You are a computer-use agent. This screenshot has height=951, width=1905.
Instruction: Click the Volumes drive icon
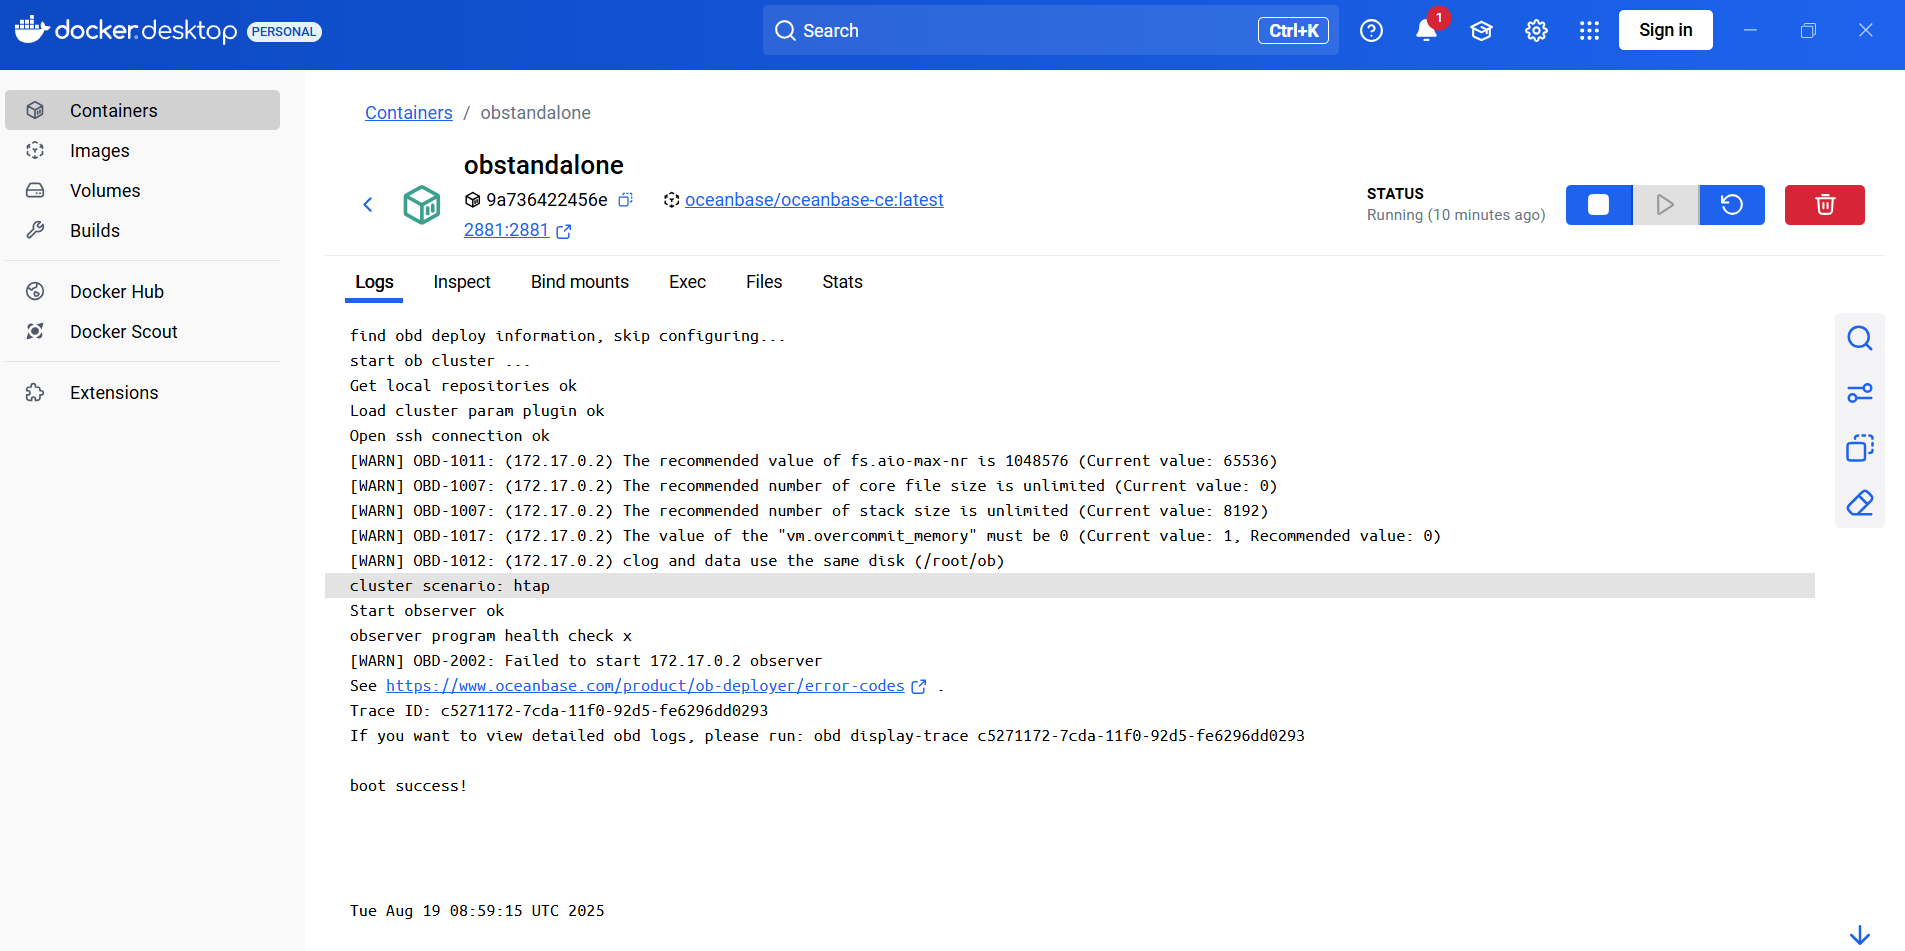coord(35,190)
